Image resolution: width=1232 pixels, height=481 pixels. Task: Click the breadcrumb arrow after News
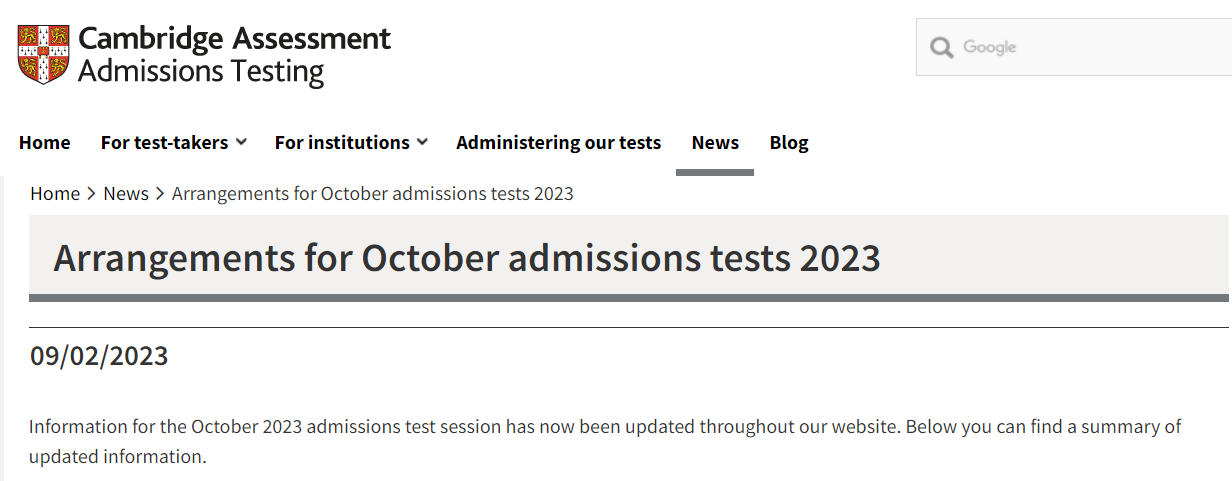[160, 194]
